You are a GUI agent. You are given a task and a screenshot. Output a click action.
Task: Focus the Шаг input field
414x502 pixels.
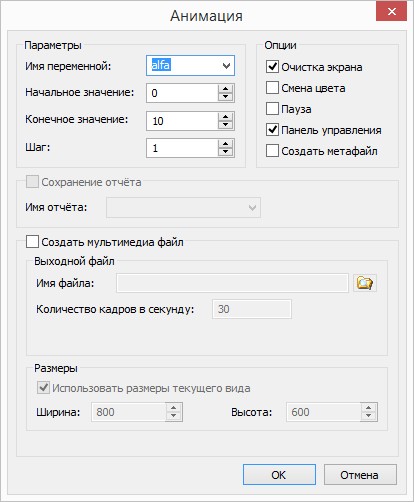pyautogui.click(x=182, y=148)
